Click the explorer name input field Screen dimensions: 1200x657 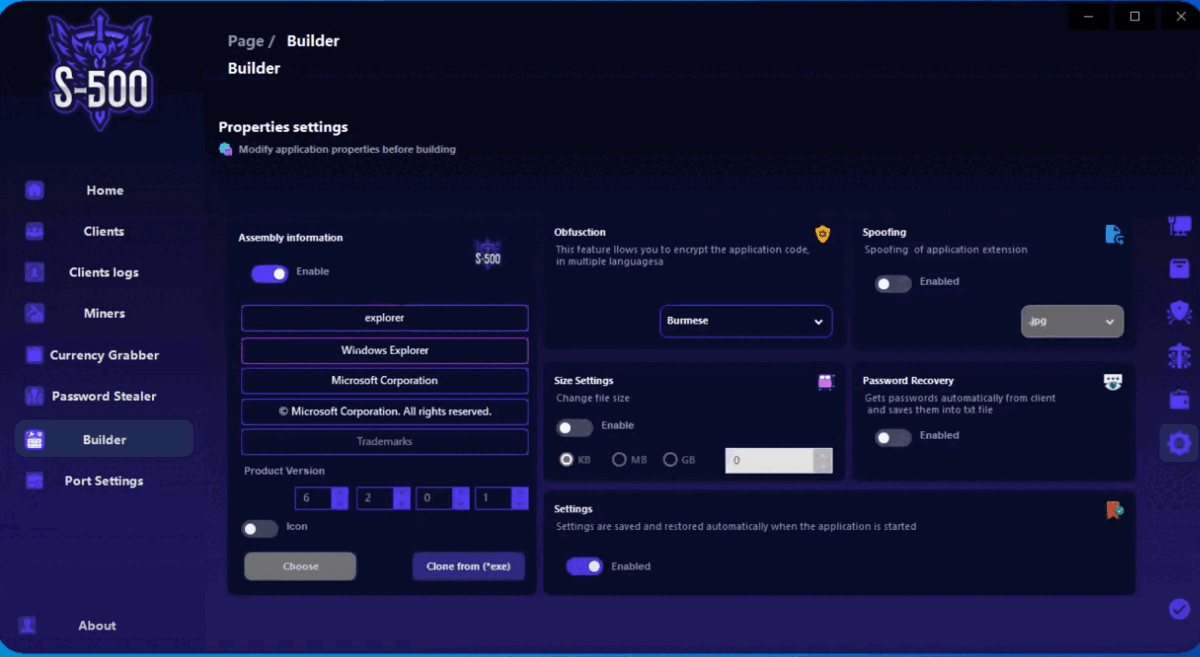pos(384,318)
